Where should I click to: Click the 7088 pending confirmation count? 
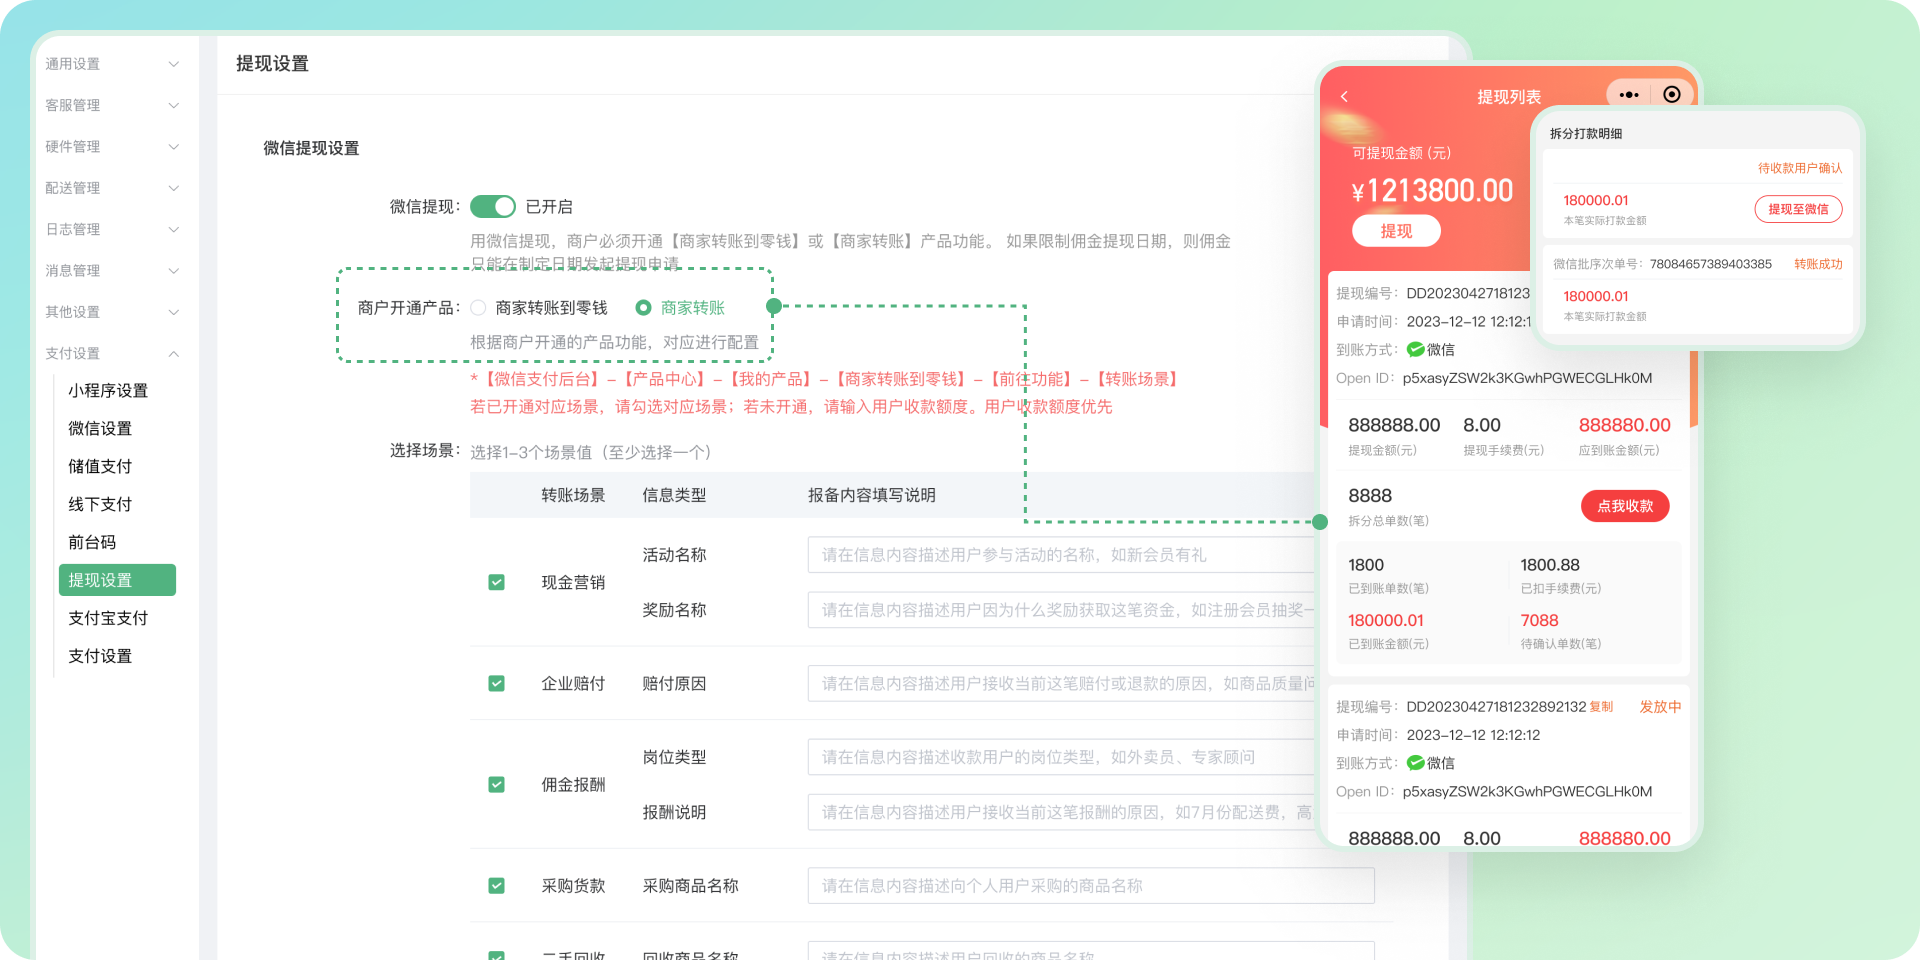point(1539,620)
